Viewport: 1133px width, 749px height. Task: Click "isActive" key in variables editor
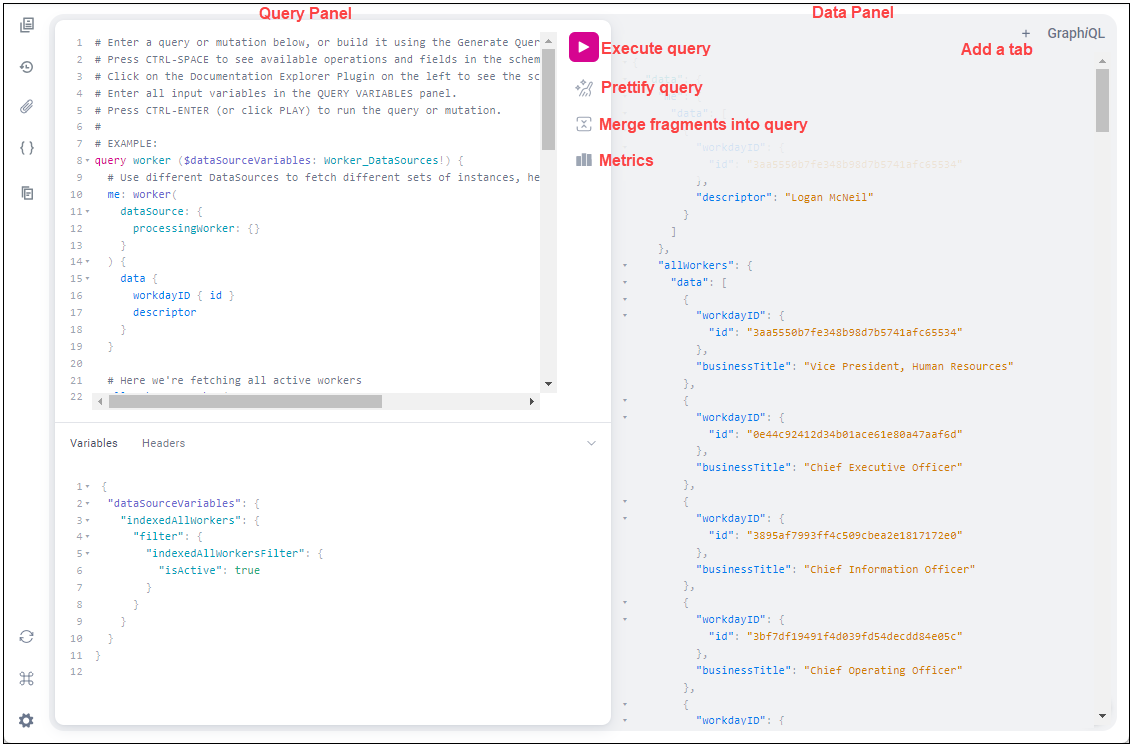pyautogui.click(x=190, y=571)
